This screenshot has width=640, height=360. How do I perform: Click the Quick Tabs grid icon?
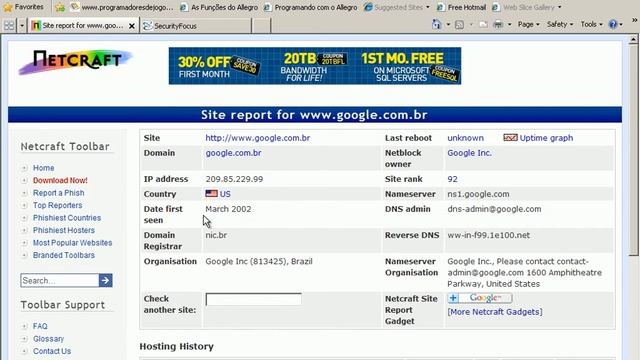9,26
